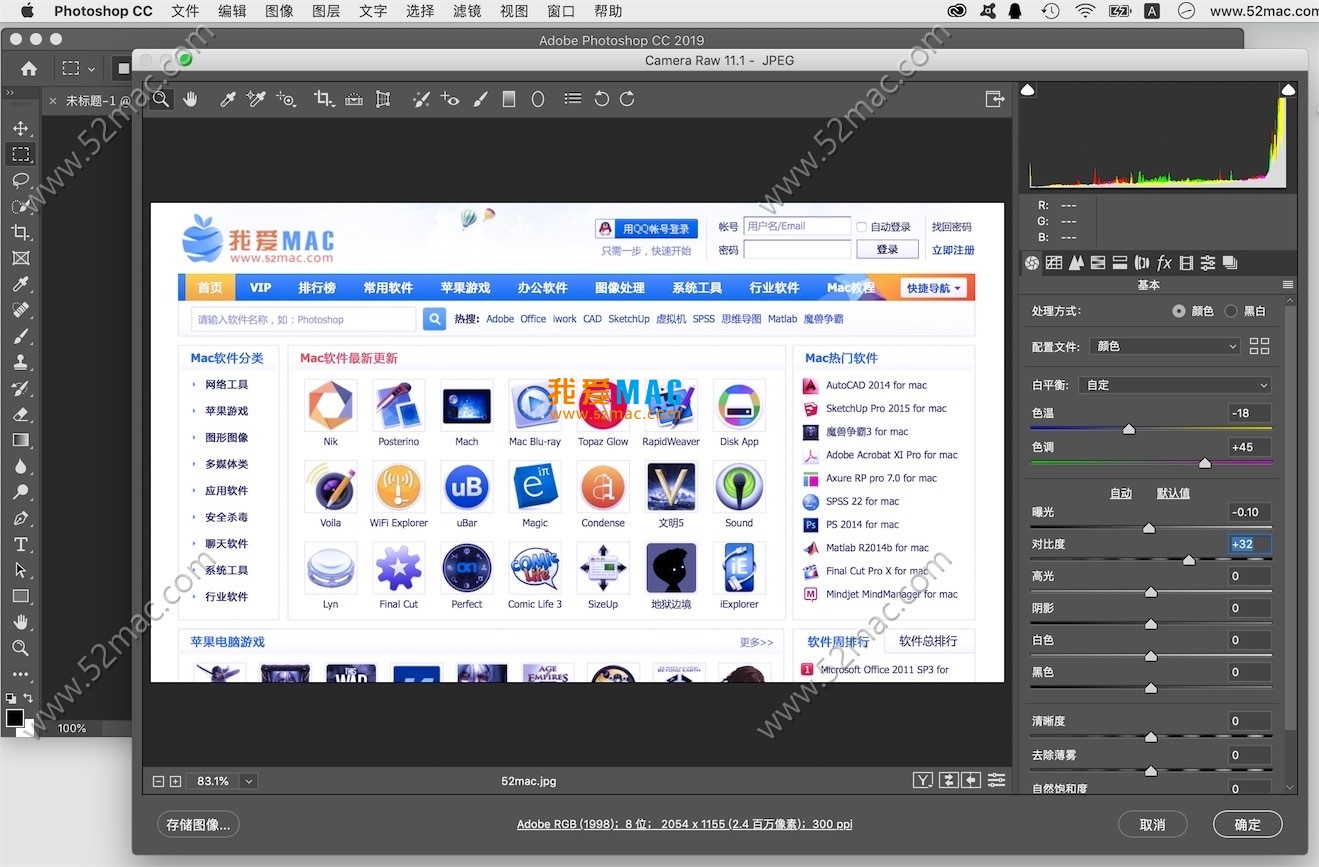Open the 配置文件 profile dropdown
This screenshot has width=1319, height=867.
1165,346
